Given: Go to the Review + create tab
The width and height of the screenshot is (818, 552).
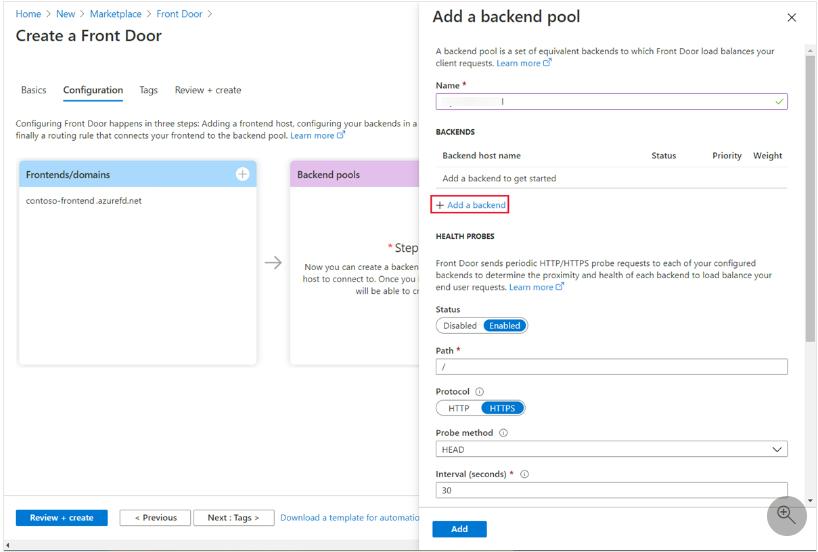Looking at the screenshot, I should (208, 90).
